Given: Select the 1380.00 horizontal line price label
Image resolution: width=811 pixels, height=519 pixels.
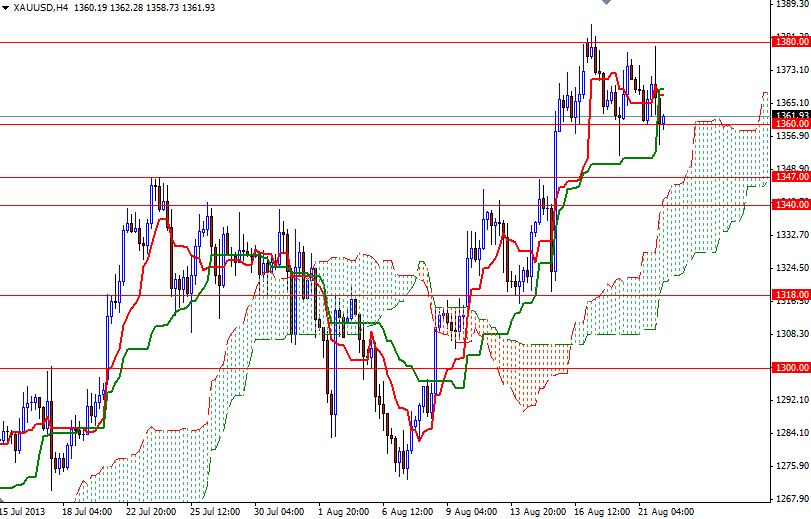Looking at the screenshot, I should 791,42.
